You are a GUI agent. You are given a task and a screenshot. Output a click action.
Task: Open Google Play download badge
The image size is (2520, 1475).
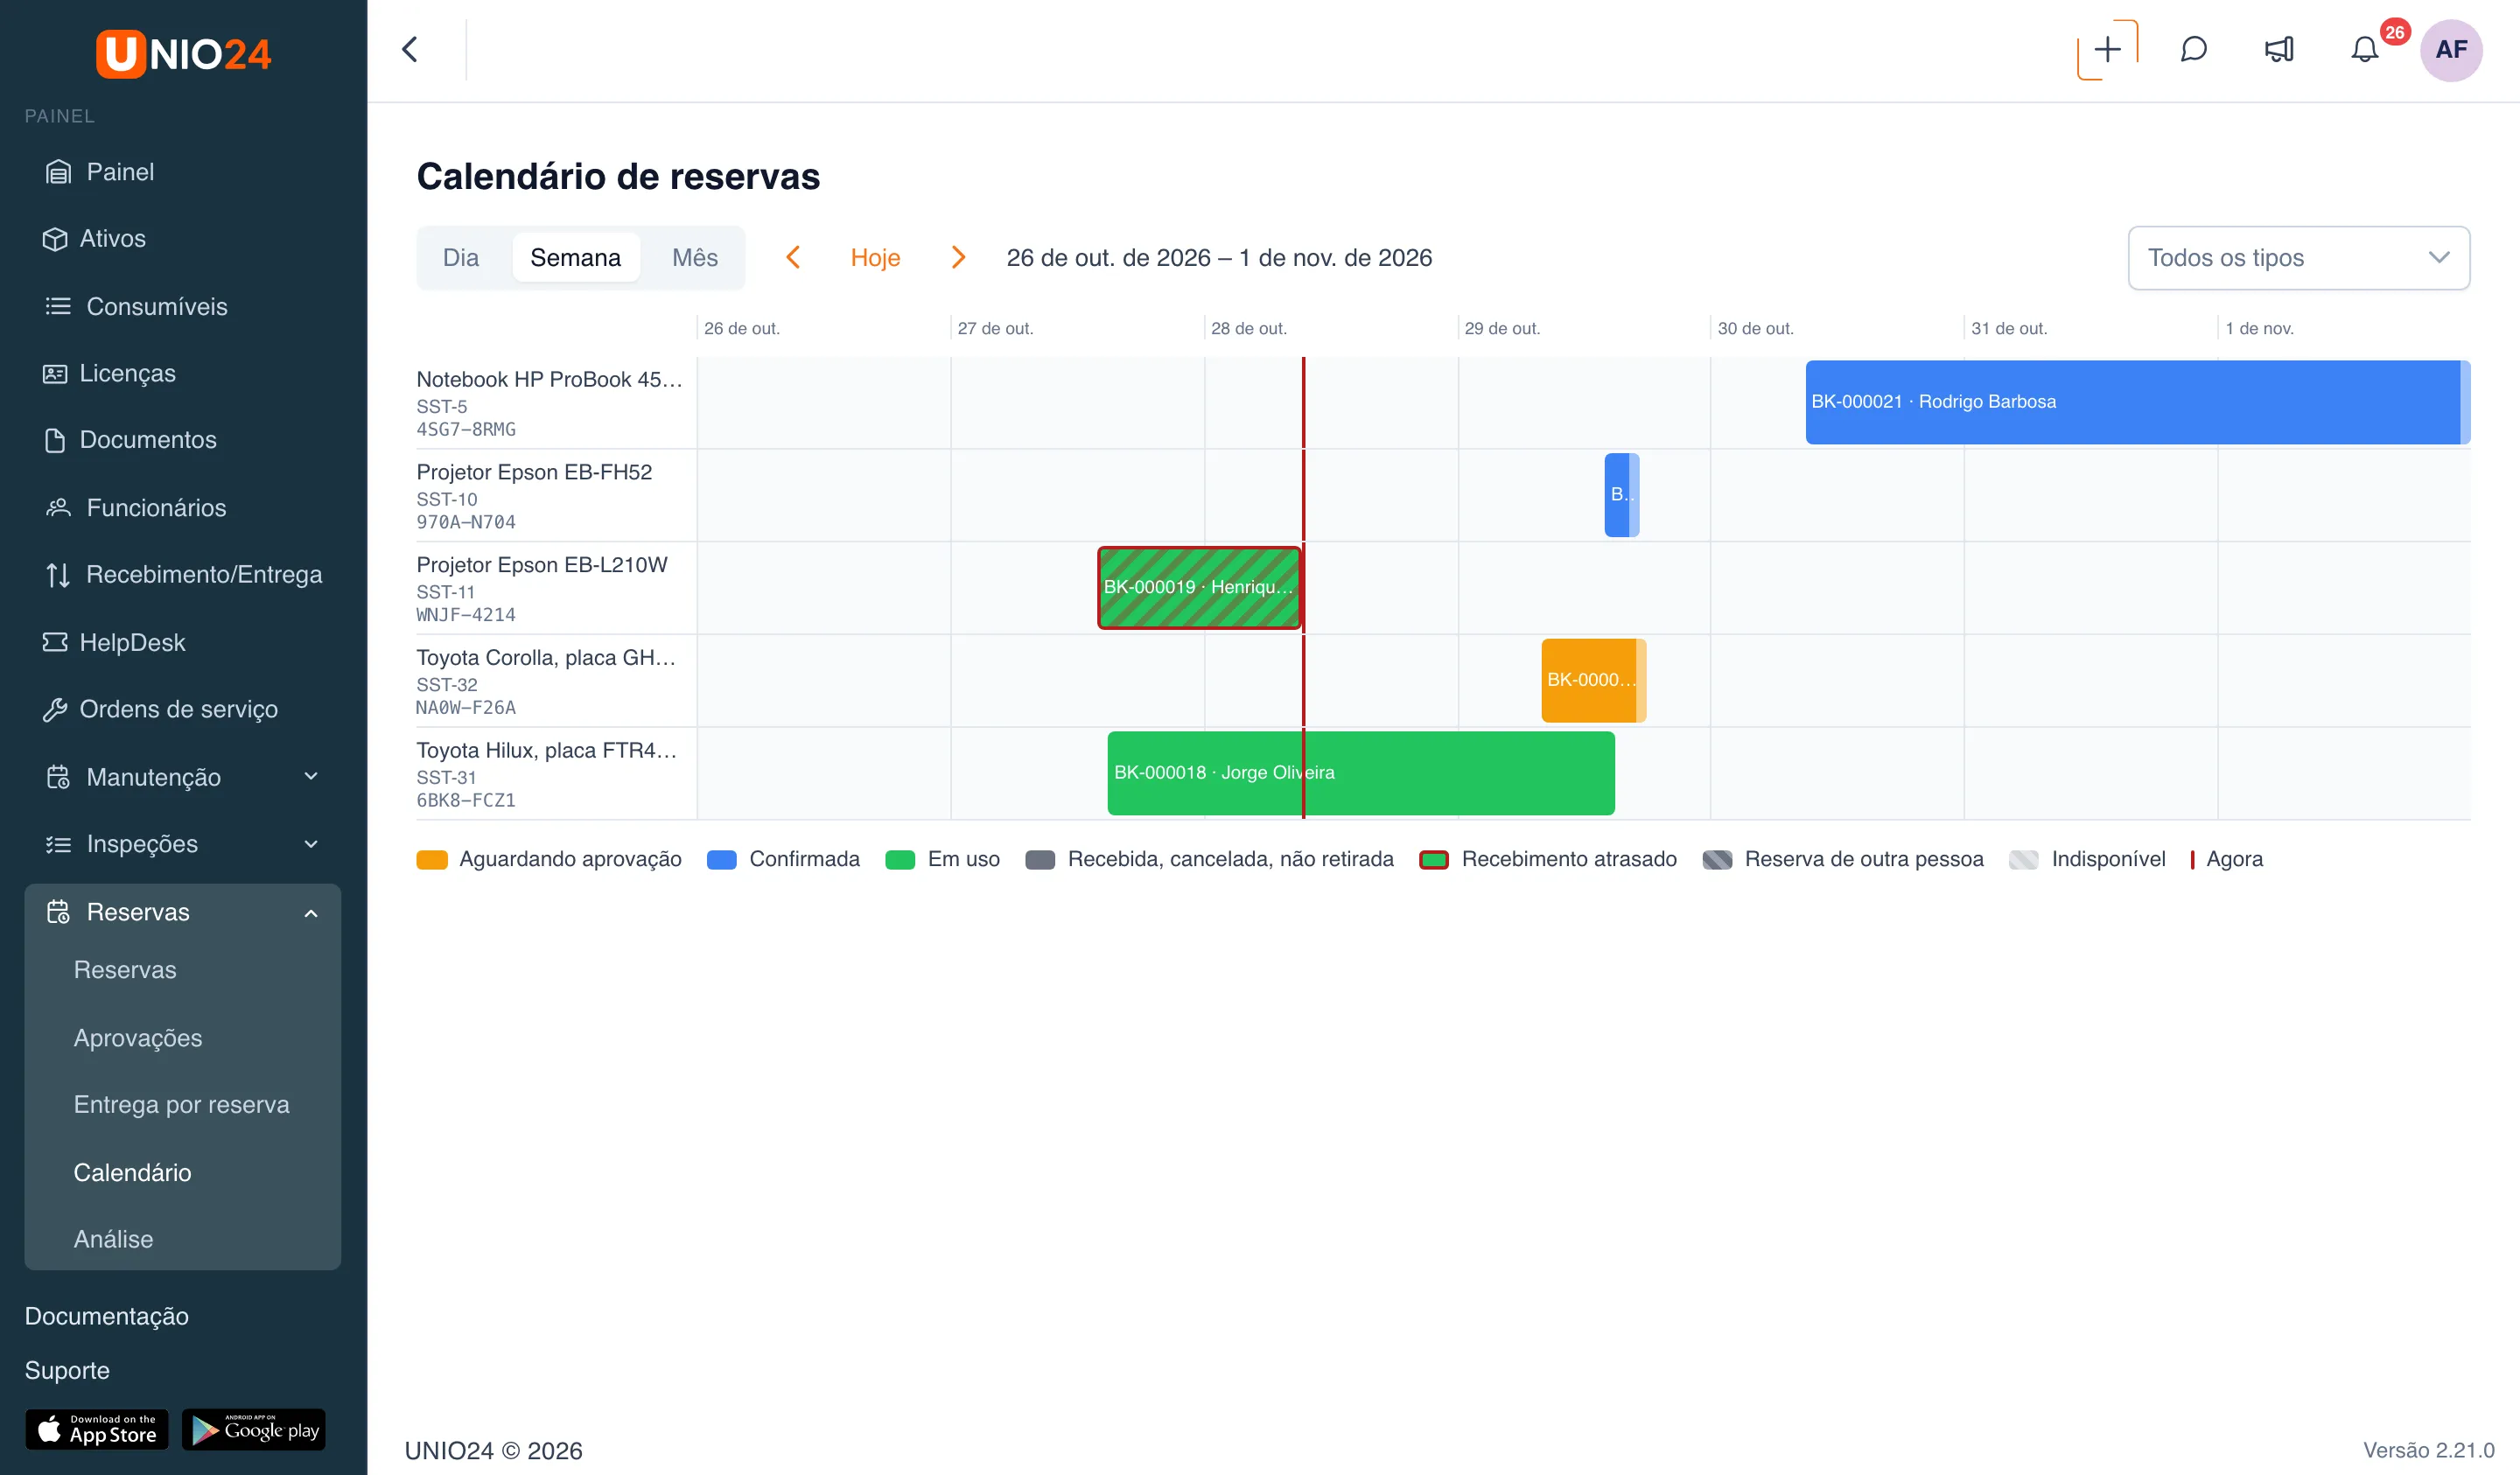click(x=254, y=1430)
